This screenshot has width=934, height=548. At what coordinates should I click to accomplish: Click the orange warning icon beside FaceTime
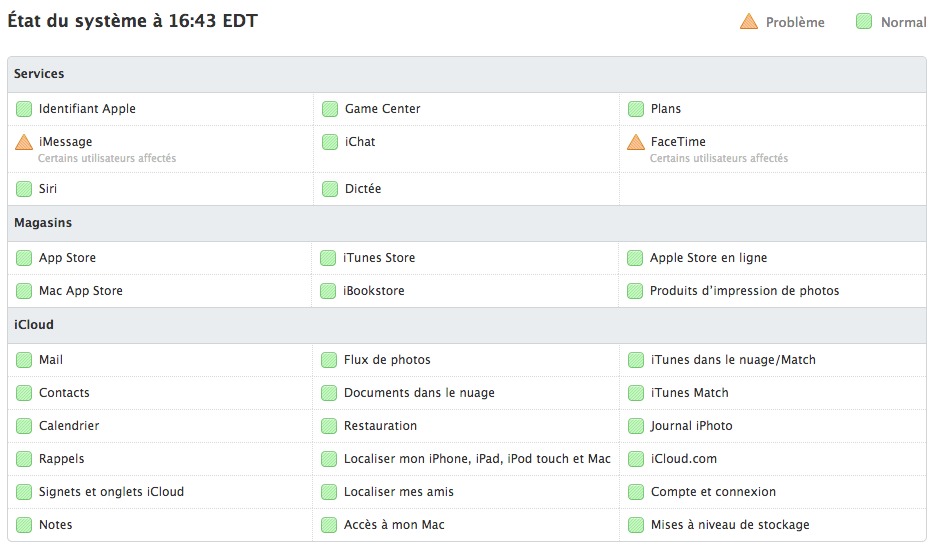click(x=636, y=142)
